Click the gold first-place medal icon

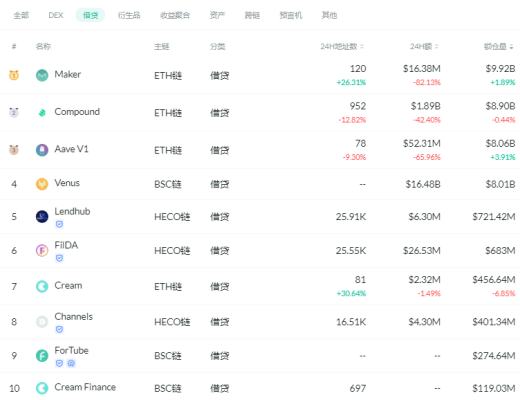(x=14, y=75)
